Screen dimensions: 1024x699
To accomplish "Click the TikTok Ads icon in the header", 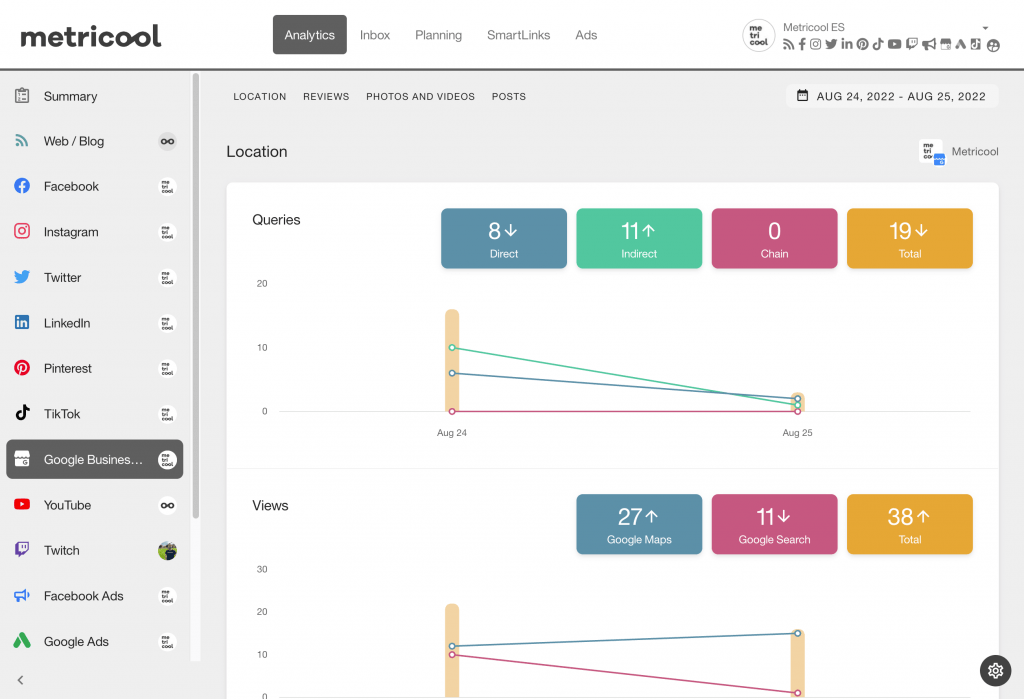I will (976, 44).
